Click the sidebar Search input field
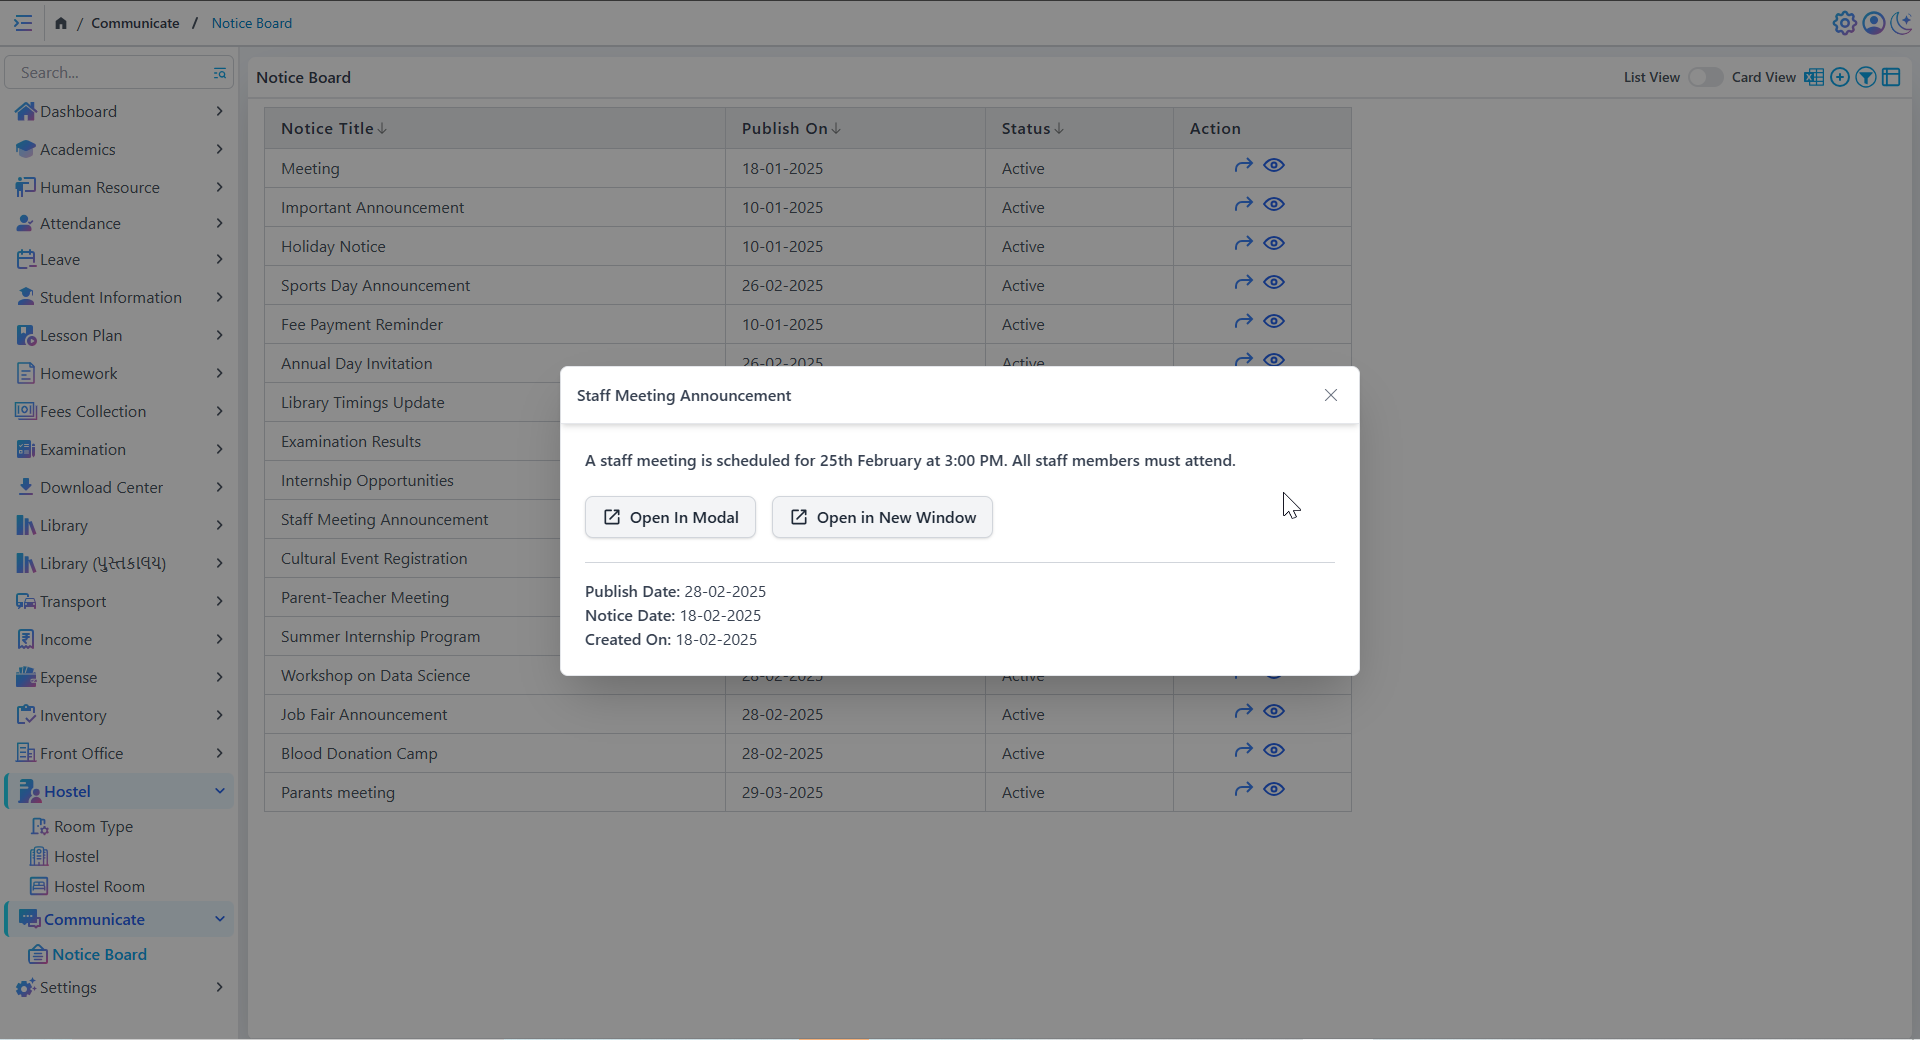 110,73
